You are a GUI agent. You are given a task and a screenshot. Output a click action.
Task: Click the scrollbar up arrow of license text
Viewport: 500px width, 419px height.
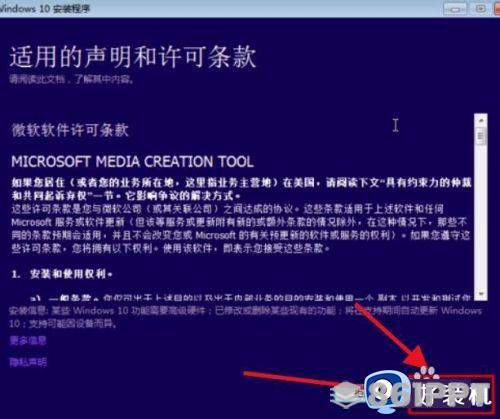tap(481, 120)
